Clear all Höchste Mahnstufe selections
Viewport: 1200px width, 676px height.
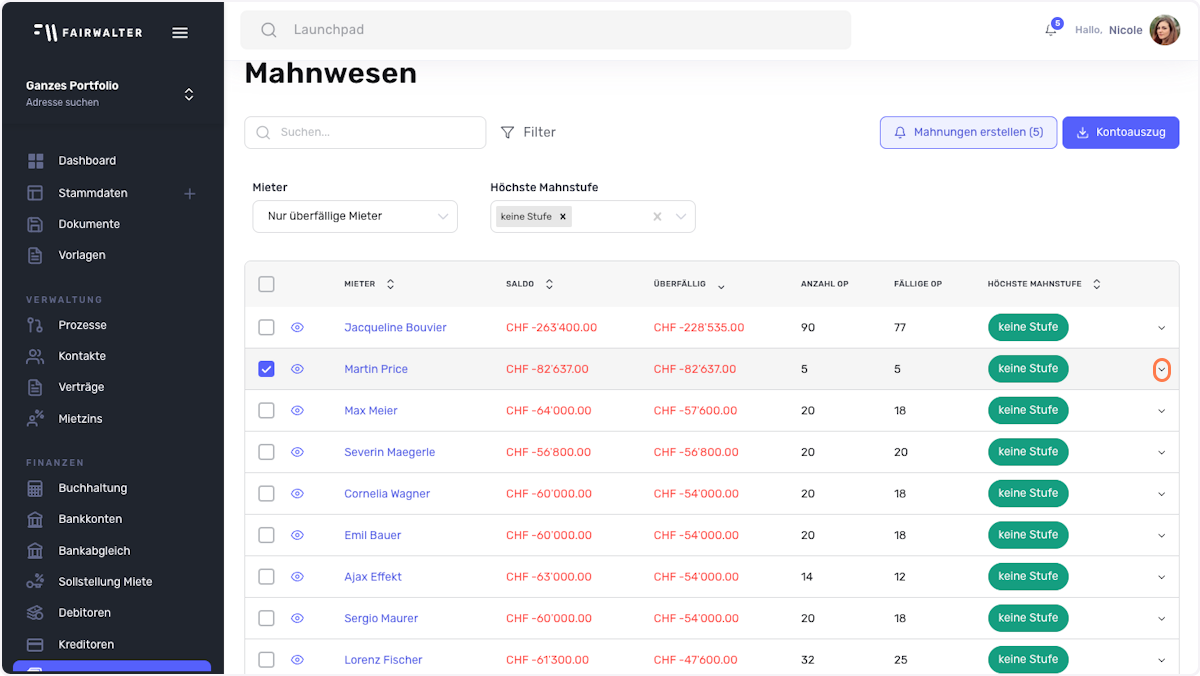pos(657,216)
